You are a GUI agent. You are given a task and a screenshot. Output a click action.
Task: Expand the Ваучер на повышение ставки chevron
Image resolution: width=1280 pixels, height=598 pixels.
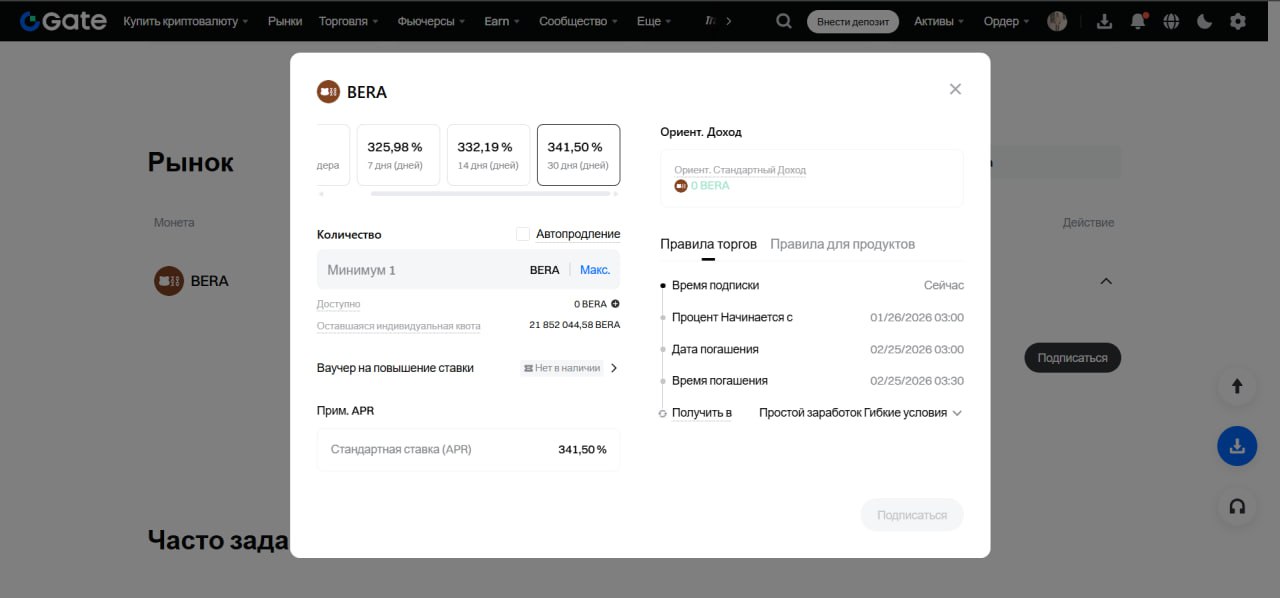tap(614, 367)
